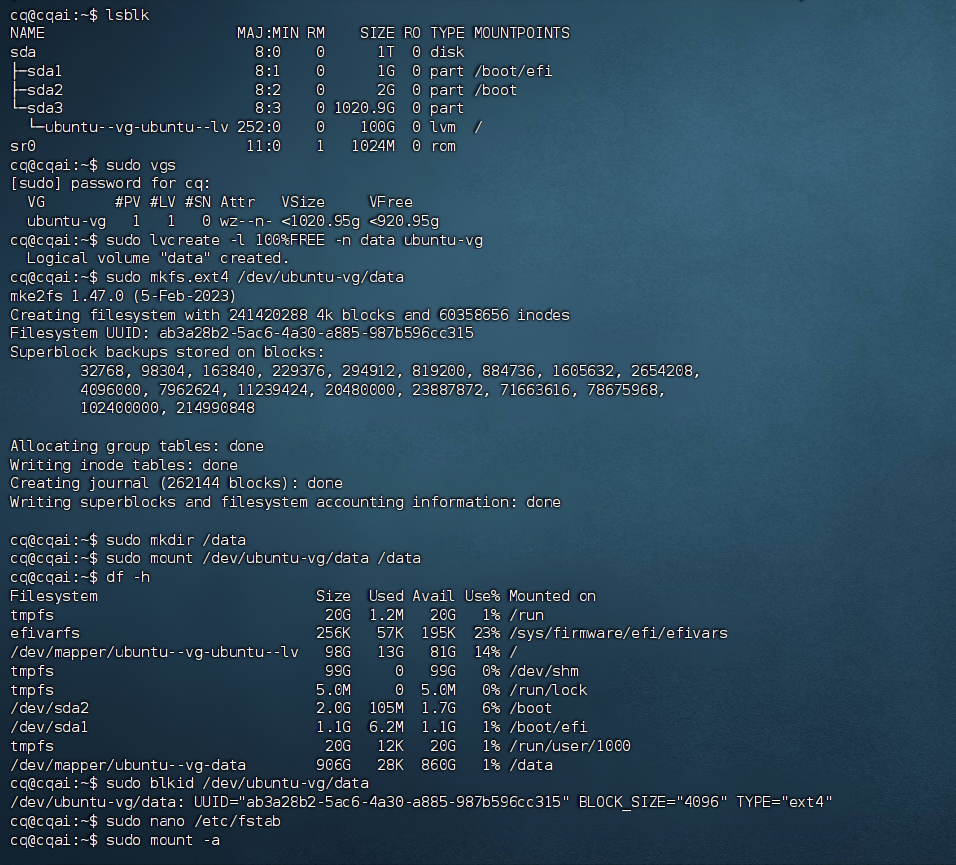This screenshot has height=865, width=956.
Task: Click 'mke2fs 1.47.0 (5-Feb-2023)' line
Action: pyautogui.click(x=123, y=296)
